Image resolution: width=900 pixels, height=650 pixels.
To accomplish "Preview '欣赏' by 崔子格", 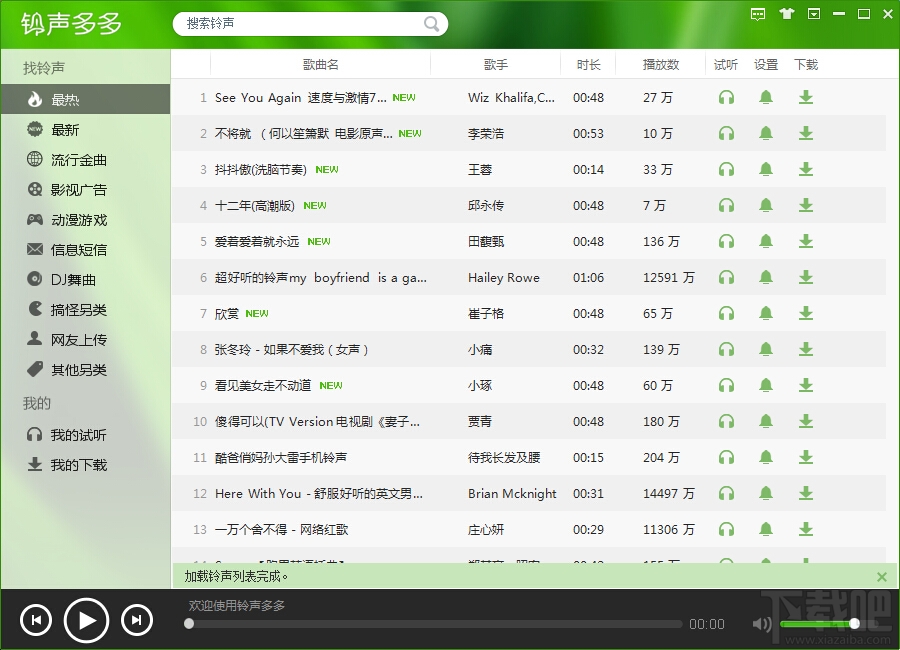I will (x=726, y=314).
